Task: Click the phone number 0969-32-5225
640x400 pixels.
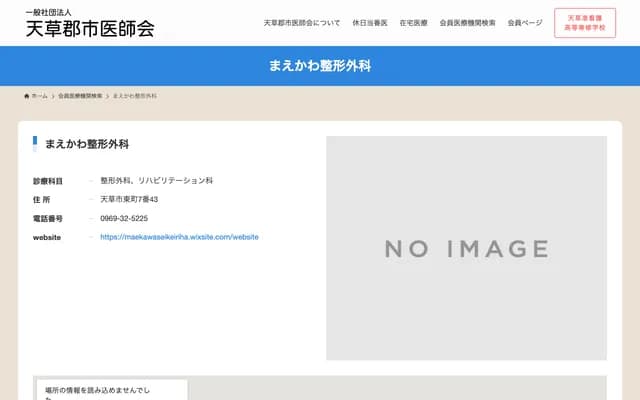Action: [124, 218]
